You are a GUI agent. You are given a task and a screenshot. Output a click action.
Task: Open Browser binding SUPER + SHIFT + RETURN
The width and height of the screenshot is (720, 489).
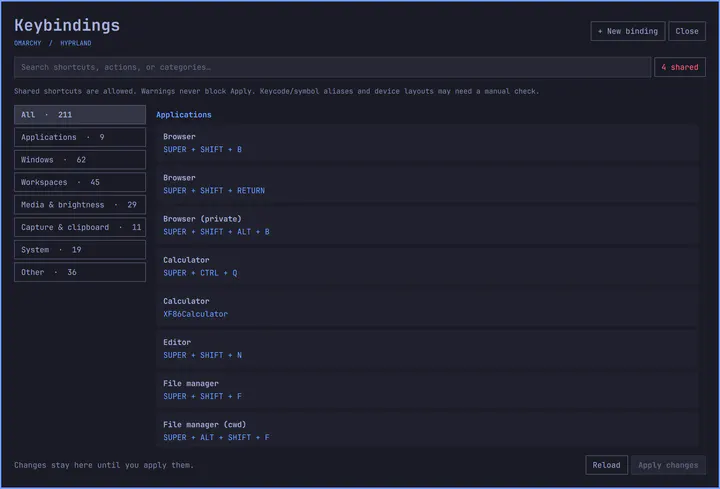coord(427,184)
